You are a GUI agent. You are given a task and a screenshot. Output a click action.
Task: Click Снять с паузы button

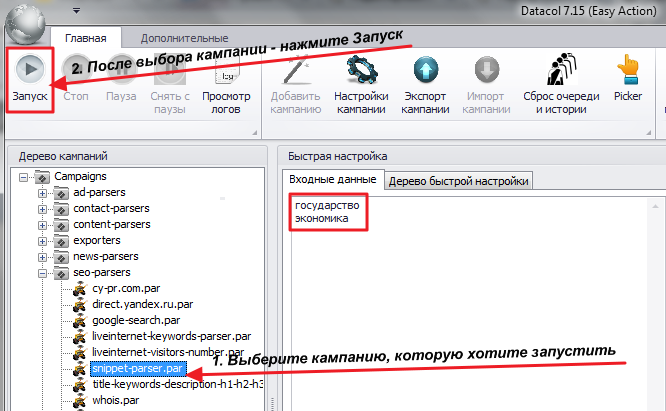point(170,85)
